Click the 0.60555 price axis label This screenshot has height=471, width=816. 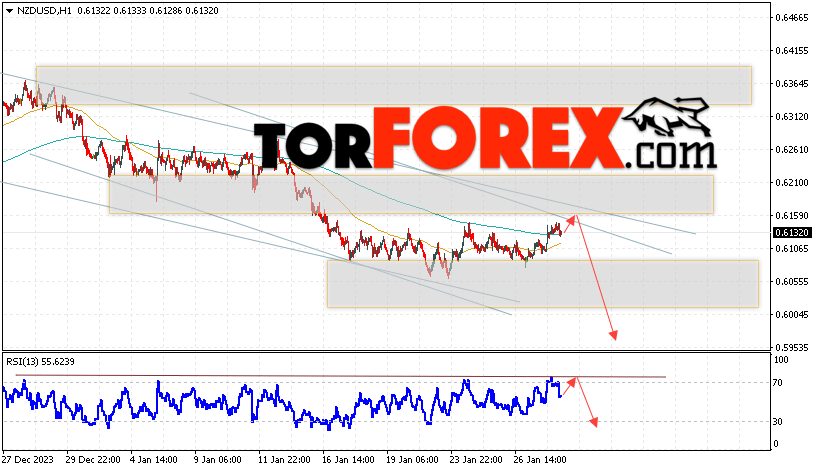[x=792, y=282]
